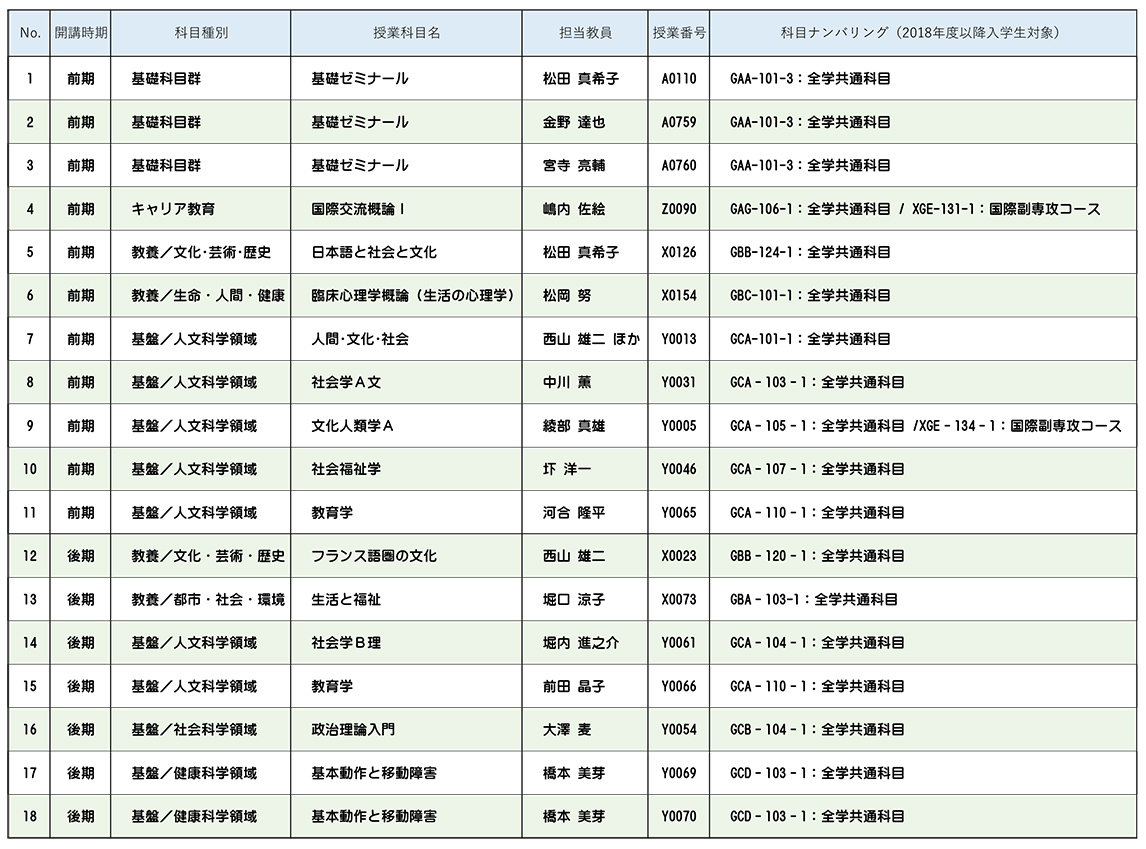
Task: Select the 授業科目名 column header
Action: point(406,33)
